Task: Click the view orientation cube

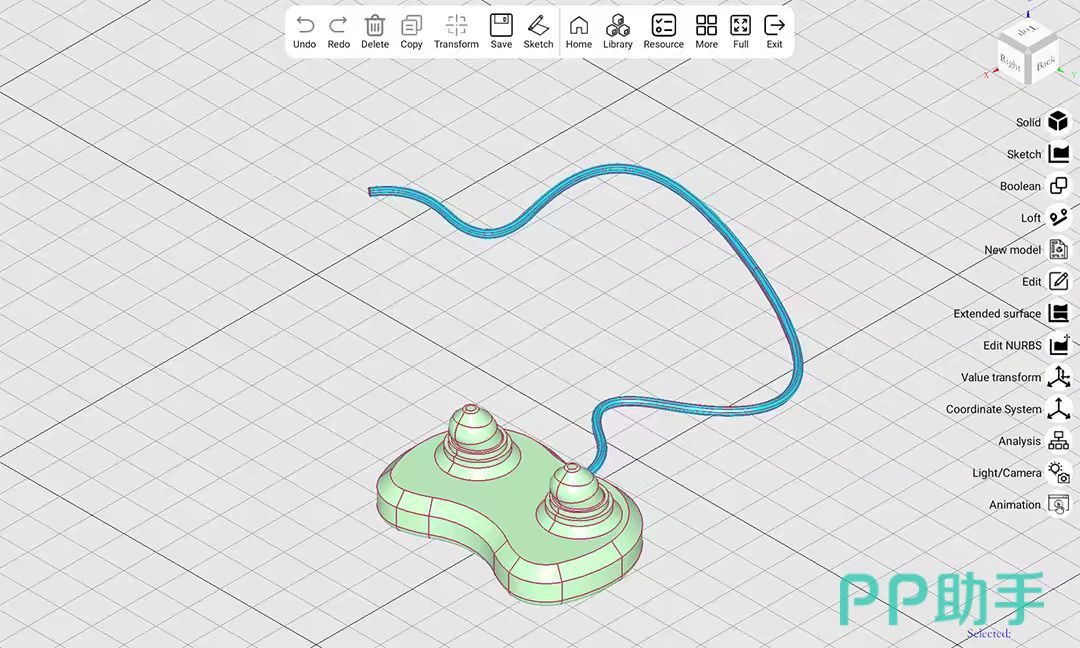Action: [x=1025, y=56]
